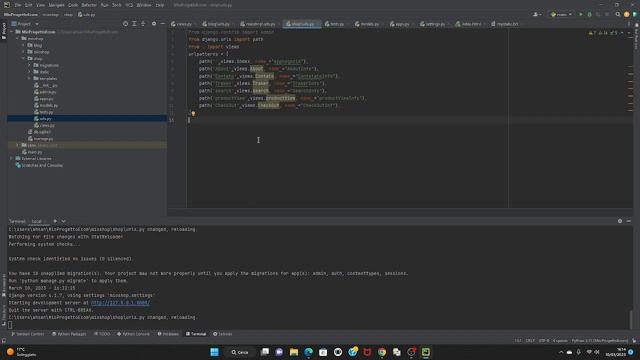The width and height of the screenshot is (640, 360).
Task: Switch to models.py editor tab
Action: (368, 24)
